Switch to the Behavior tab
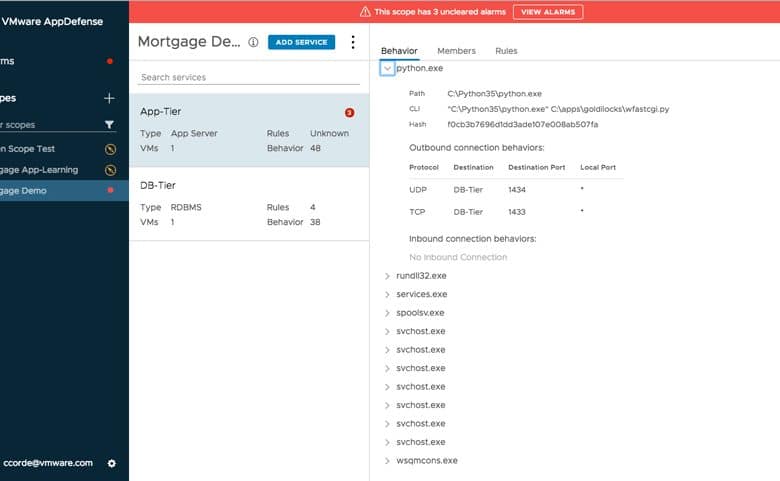 [x=399, y=51]
